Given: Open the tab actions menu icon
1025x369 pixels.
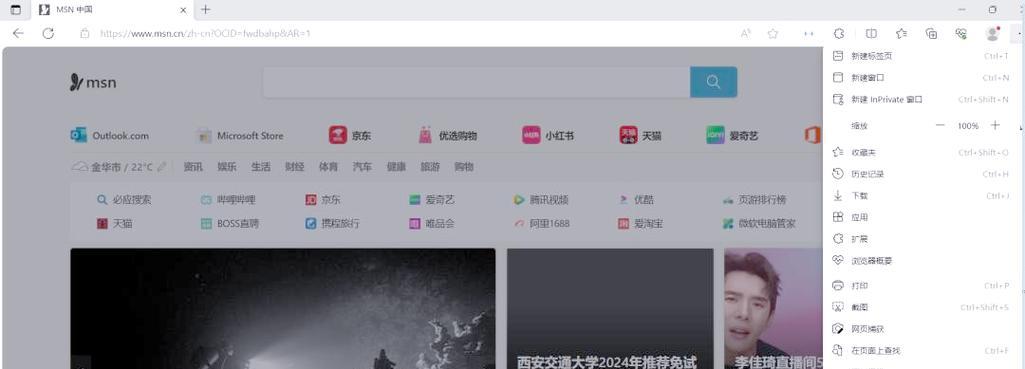Looking at the screenshot, I should pos(16,10).
